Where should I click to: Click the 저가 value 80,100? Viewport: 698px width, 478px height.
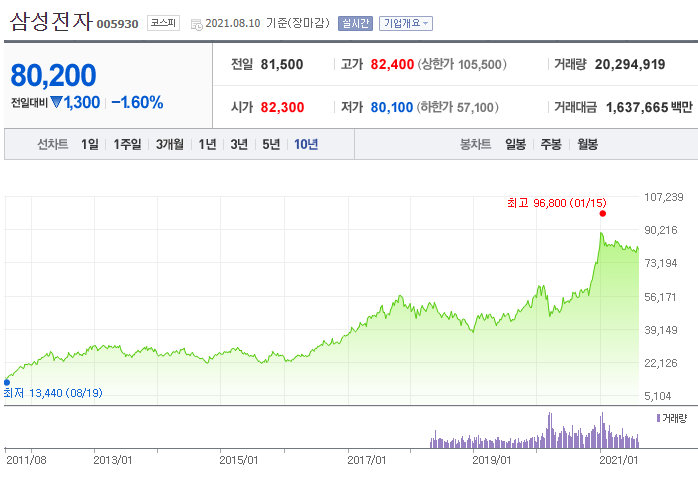pos(392,107)
